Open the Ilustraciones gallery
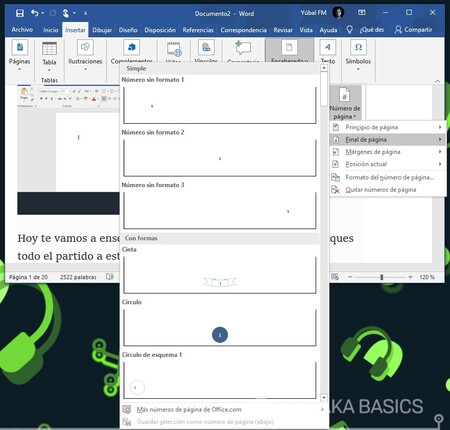This screenshot has width=450, height=430. (85, 55)
